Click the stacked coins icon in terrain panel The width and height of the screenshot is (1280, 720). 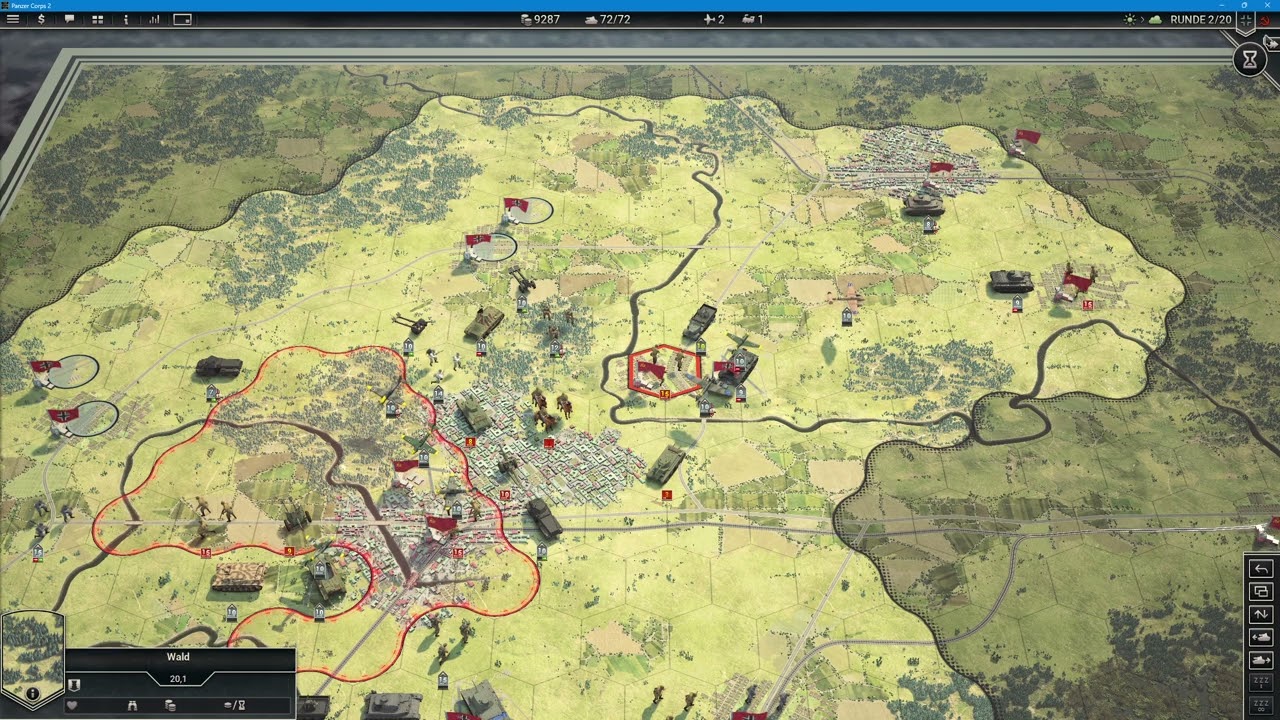170,706
